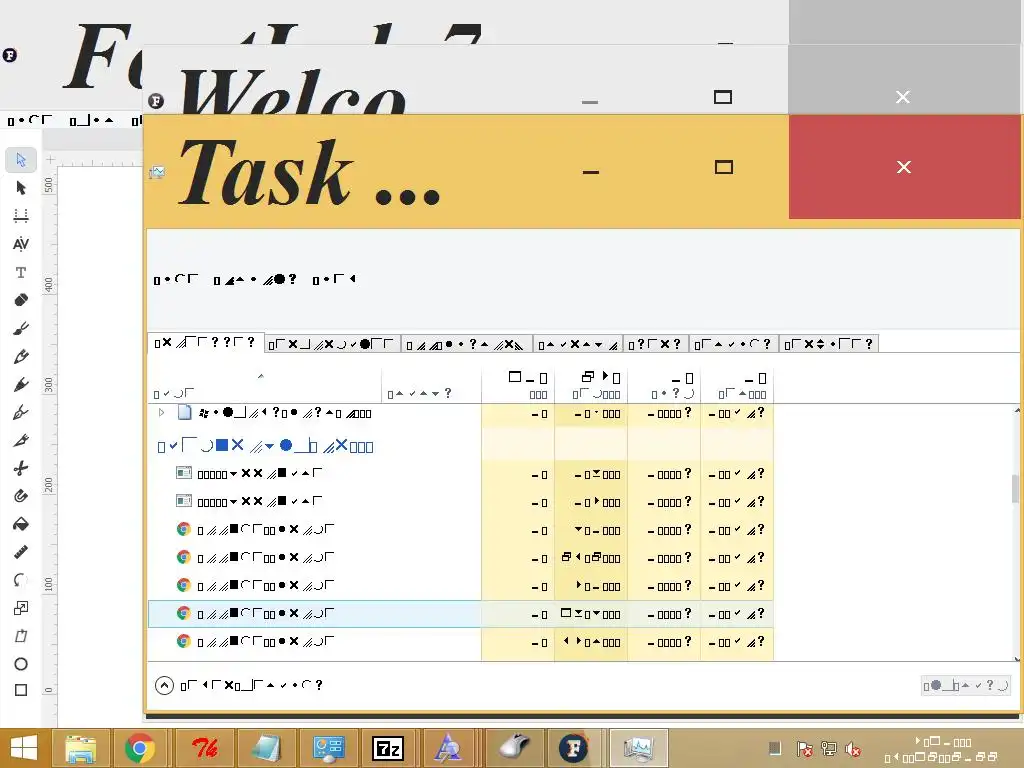Select the Element tool black arrow
Image resolution: width=1024 pixels, height=768 pixels.
[21, 188]
